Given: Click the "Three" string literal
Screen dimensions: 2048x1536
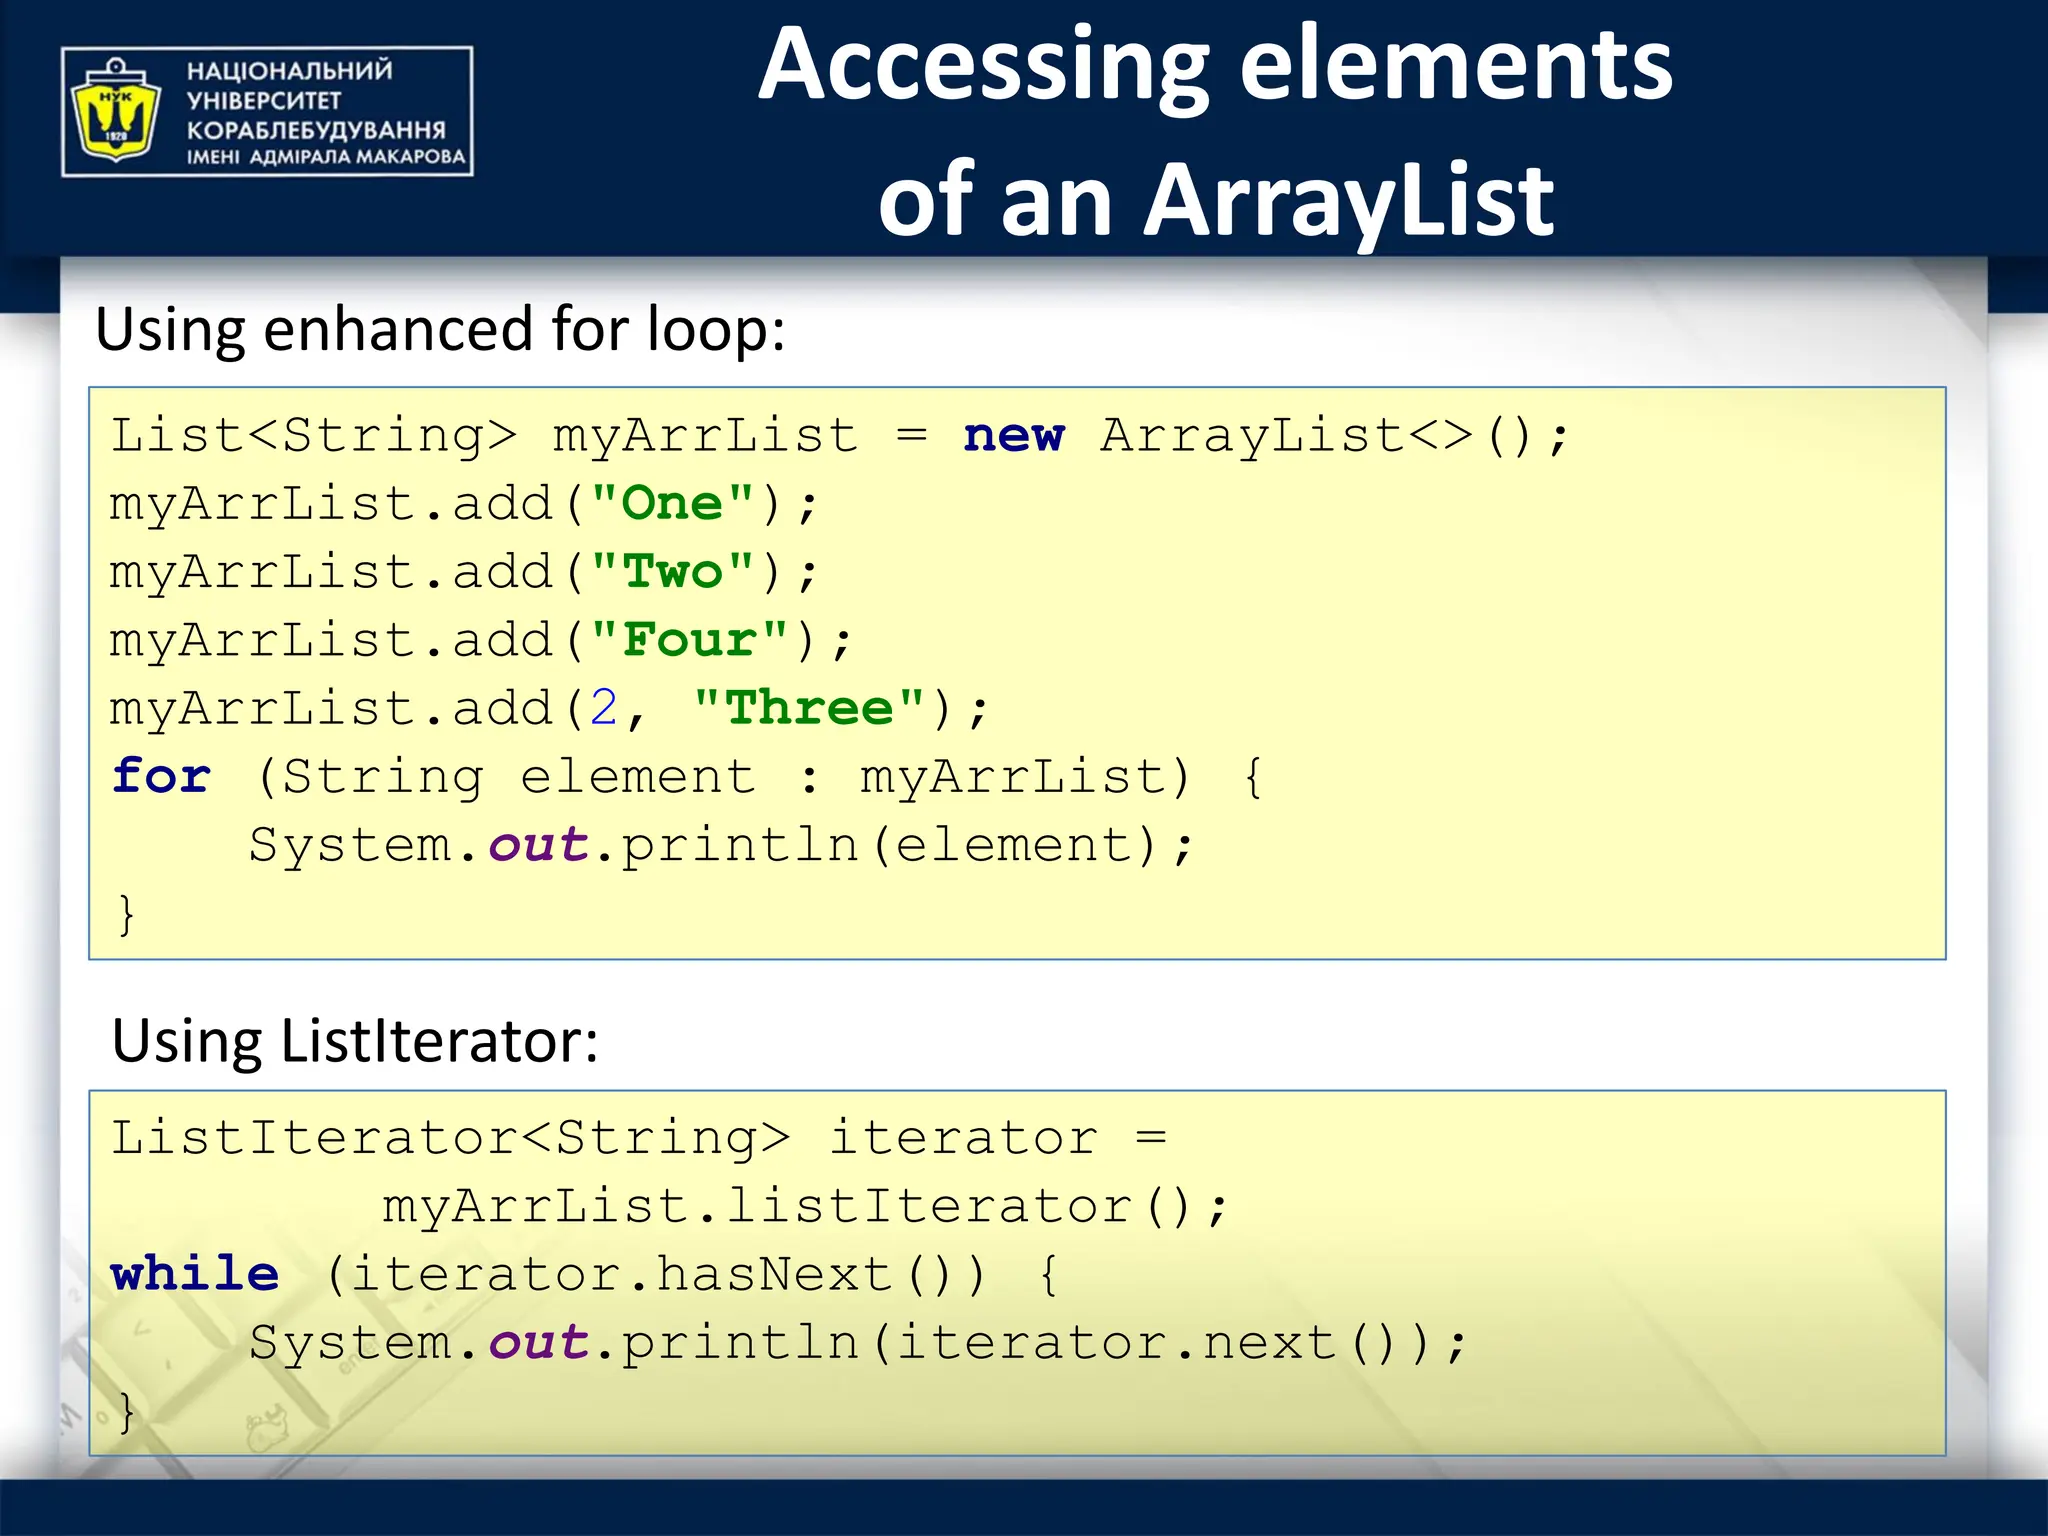Looking at the screenshot, I should (x=808, y=708).
